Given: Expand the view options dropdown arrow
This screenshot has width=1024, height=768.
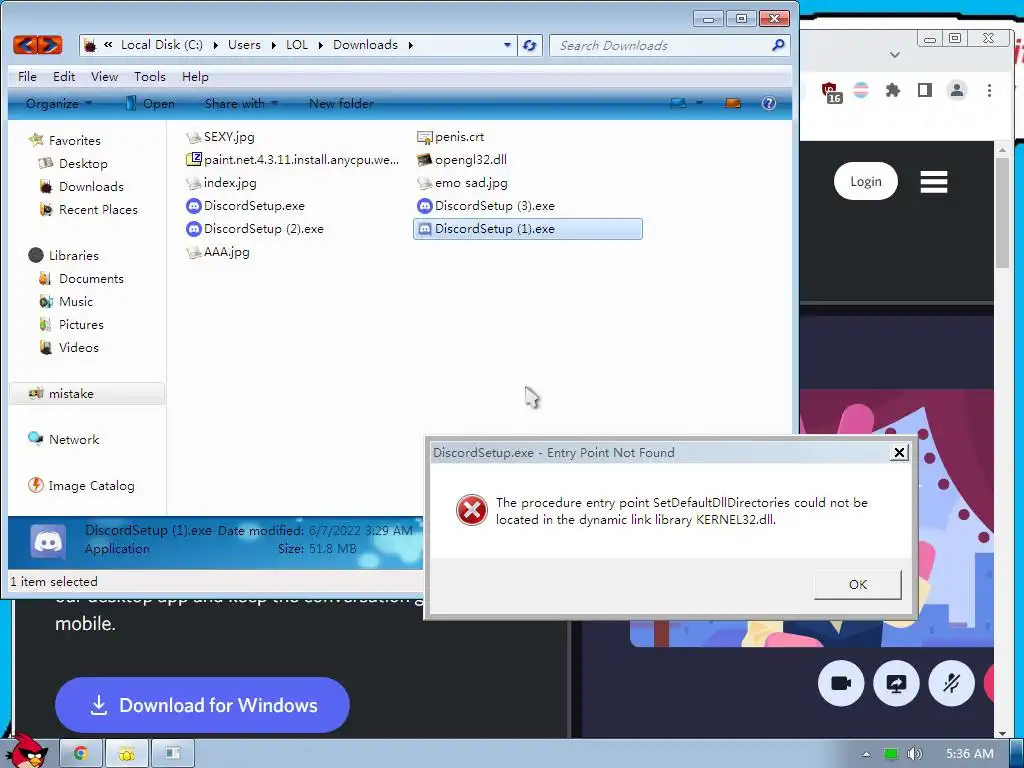Looking at the screenshot, I should click(699, 103).
